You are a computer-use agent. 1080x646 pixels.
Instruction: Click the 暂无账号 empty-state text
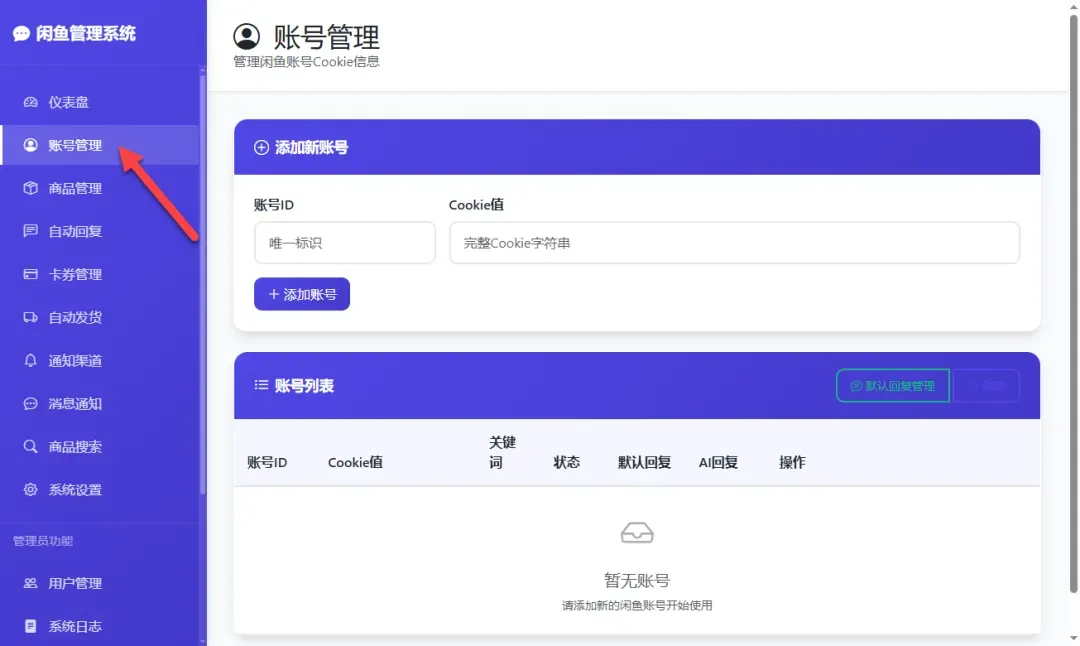(x=637, y=581)
